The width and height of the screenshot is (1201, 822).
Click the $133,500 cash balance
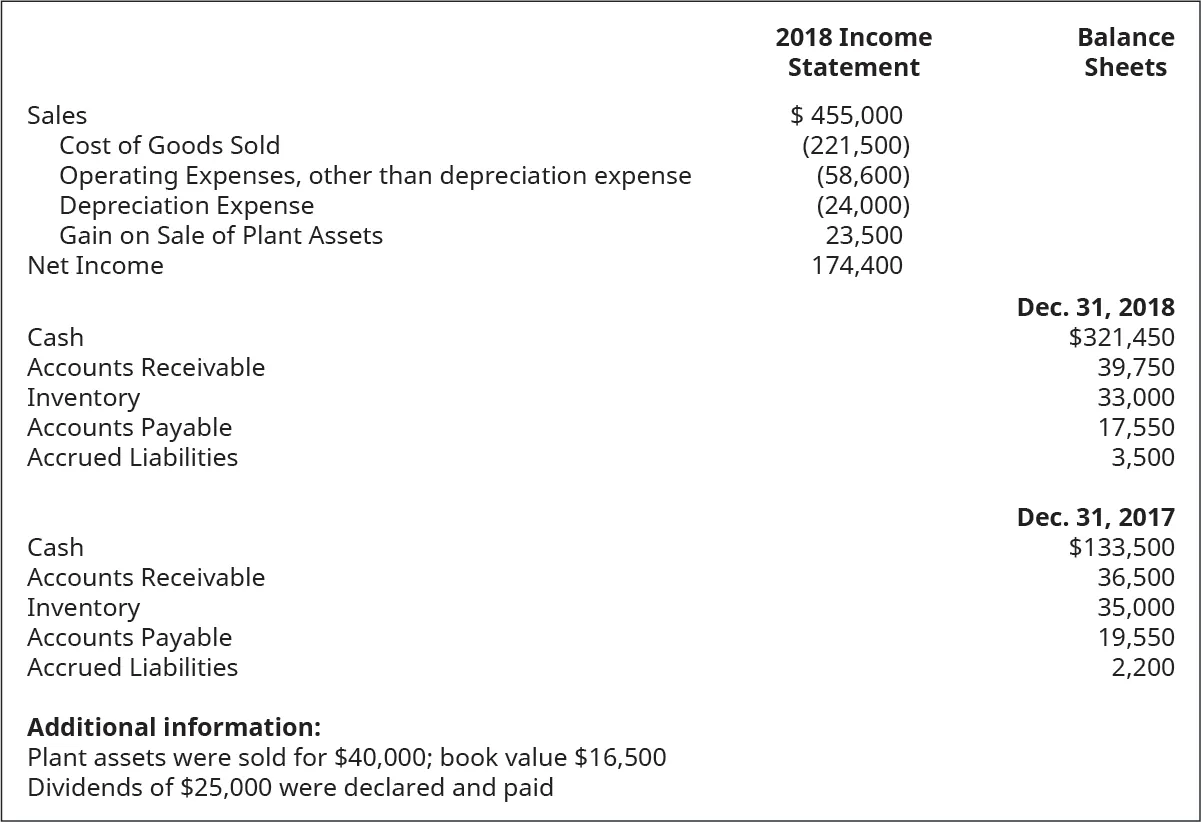[x=1121, y=548]
